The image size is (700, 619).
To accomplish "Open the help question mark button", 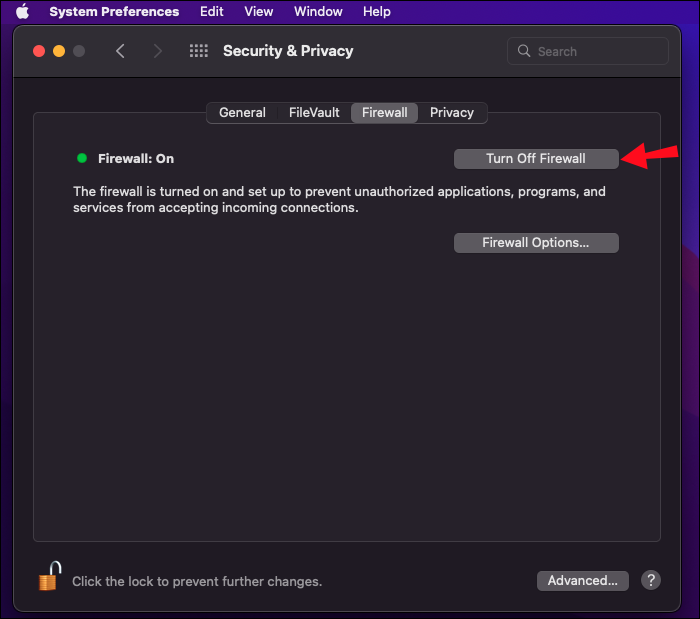I will coord(650,580).
